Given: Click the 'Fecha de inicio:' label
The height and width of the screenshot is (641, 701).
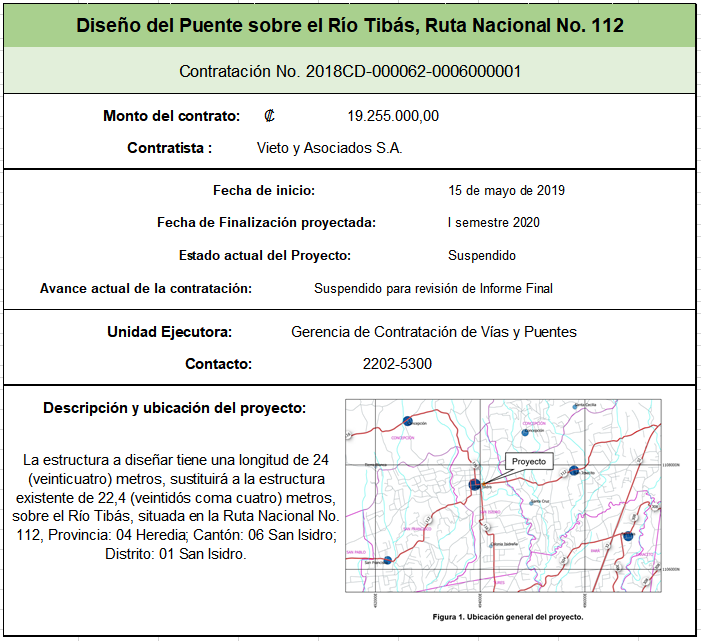Looking at the screenshot, I should [x=264, y=191].
